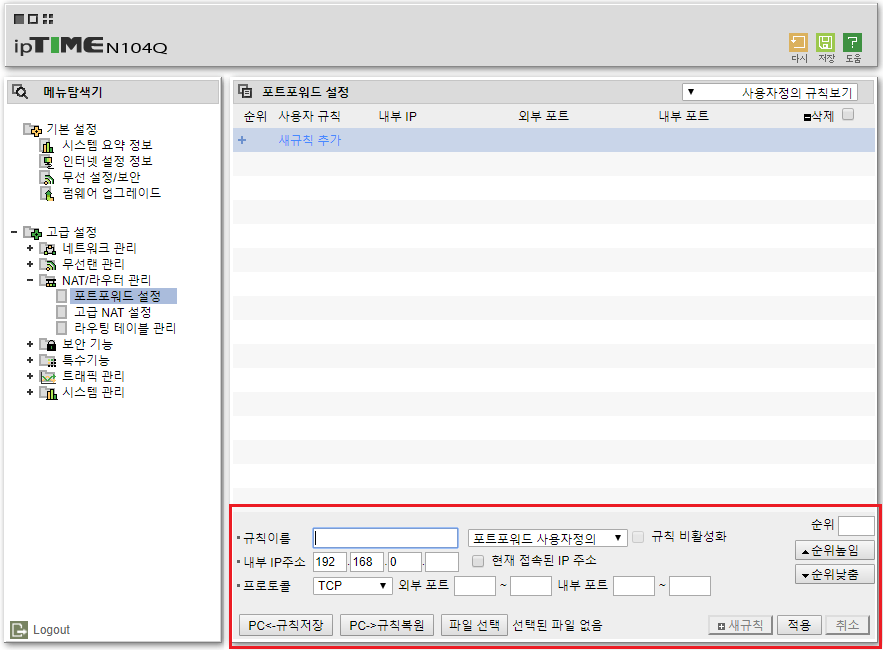Expand the 보안 기능 node
Image resolution: width=883 pixels, height=651 pixels.
point(30,344)
